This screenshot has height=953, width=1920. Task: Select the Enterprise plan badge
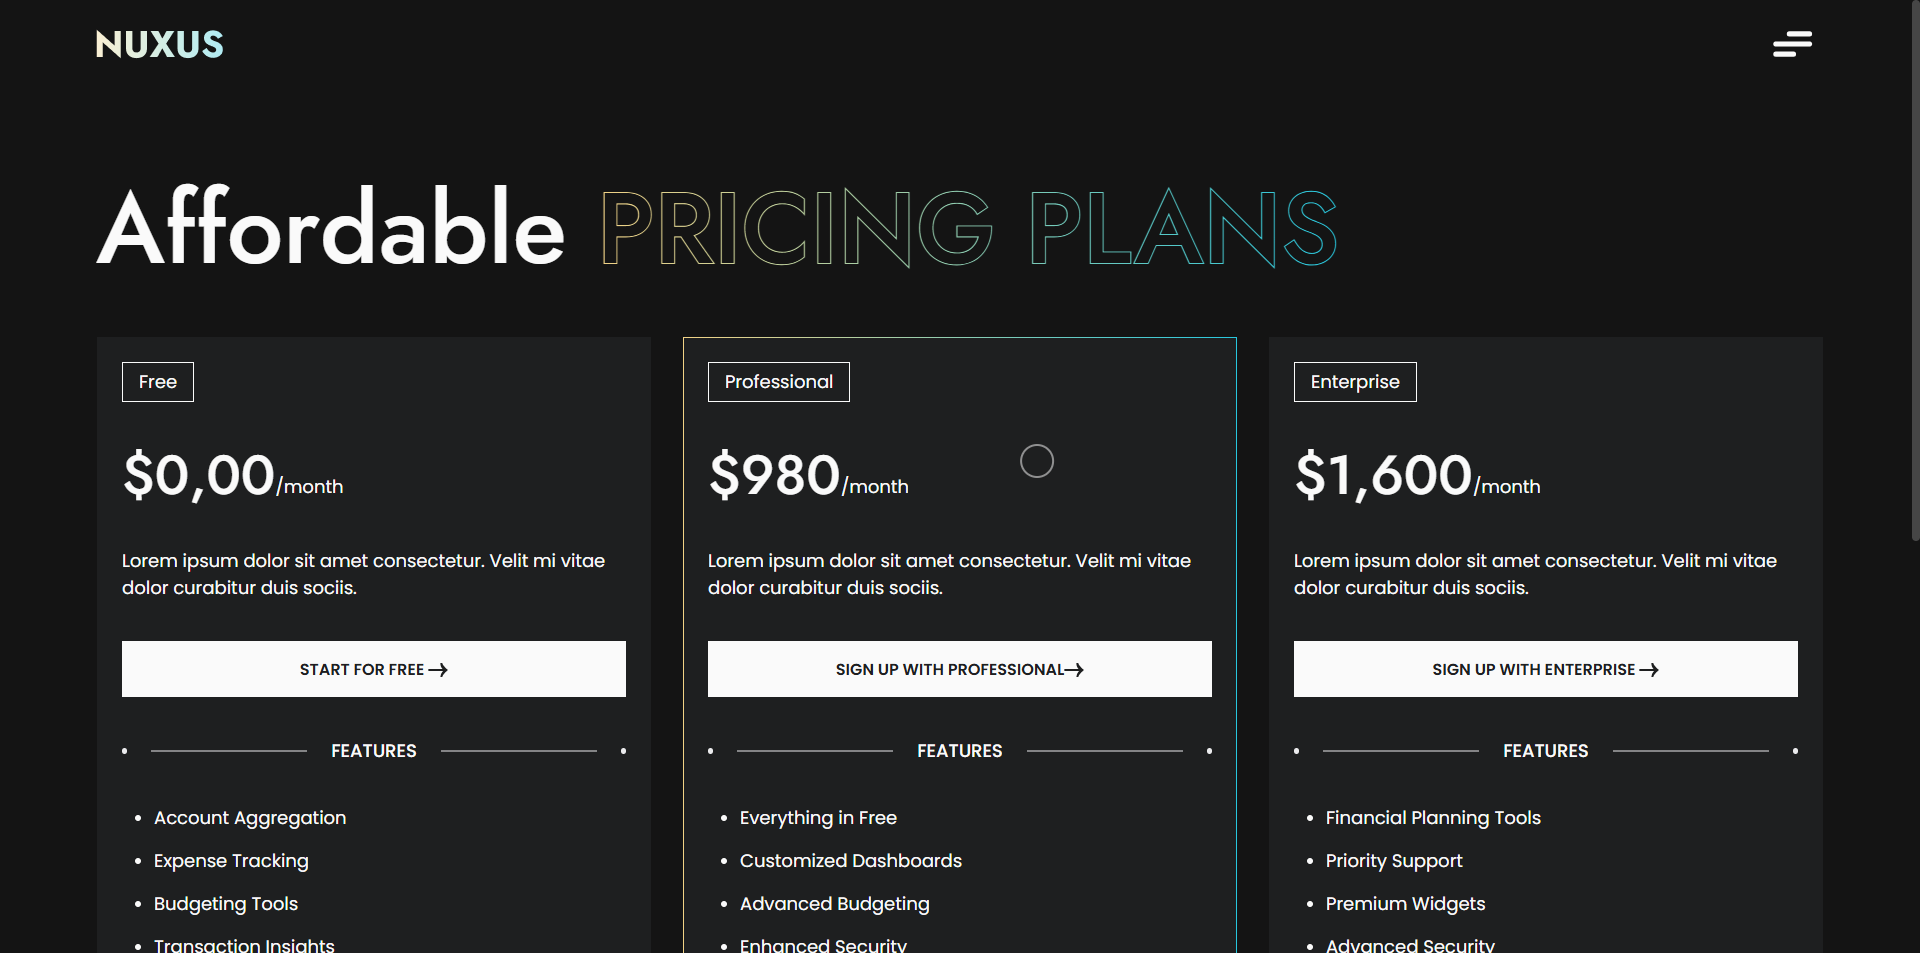[x=1355, y=382]
